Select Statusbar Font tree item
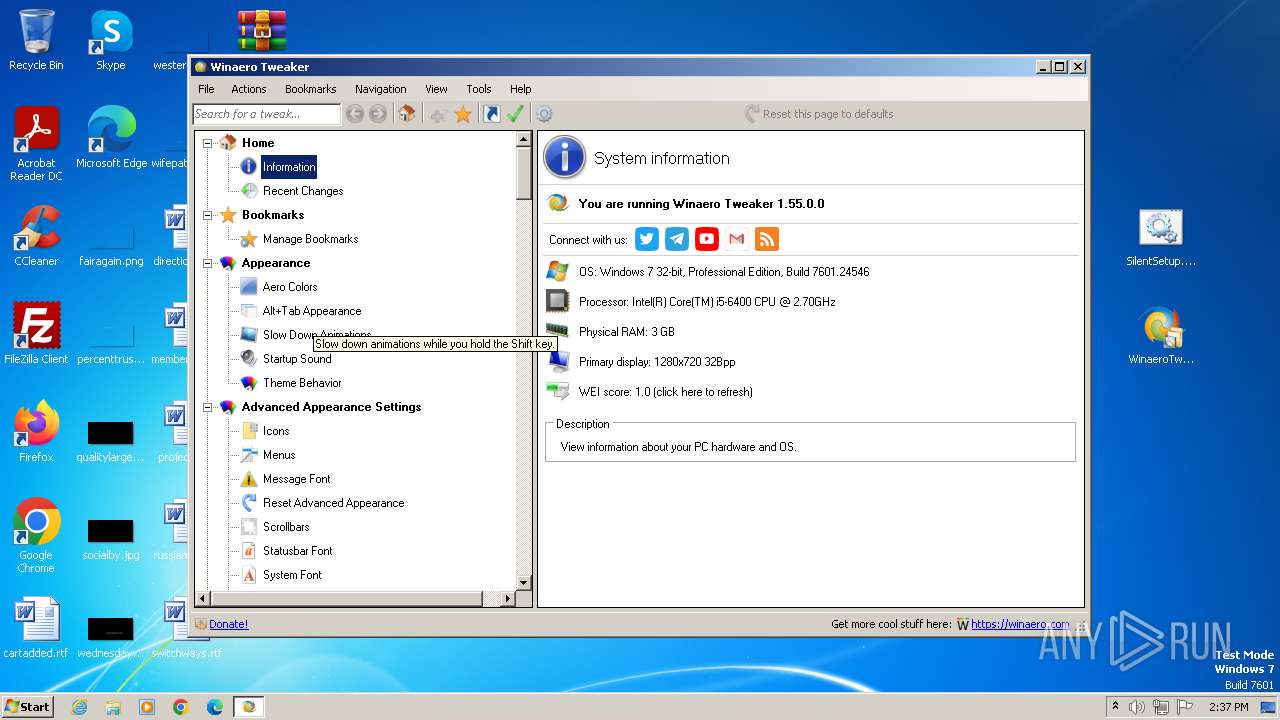Image resolution: width=1280 pixels, height=720 pixels. [x=297, y=551]
